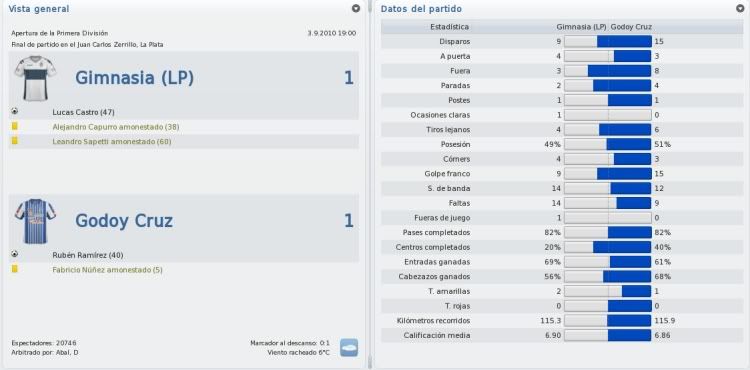Image resolution: width=750 pixels, height=370 pixels.
Task: Click the goal ball icon beside Lucas Castro
Action: tap(15, 111)
